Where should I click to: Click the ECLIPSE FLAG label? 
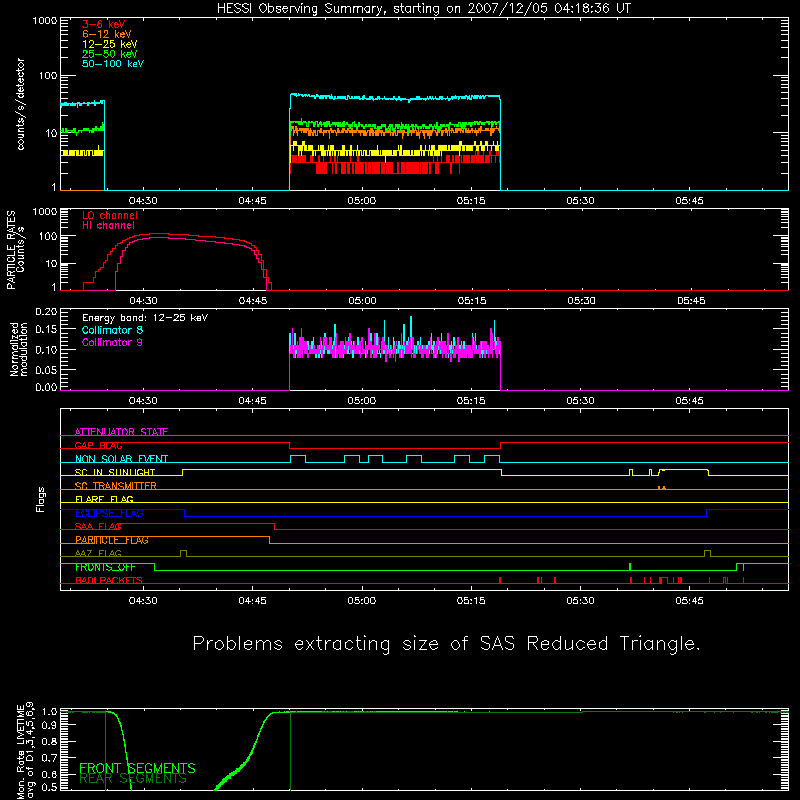(109, 513)
